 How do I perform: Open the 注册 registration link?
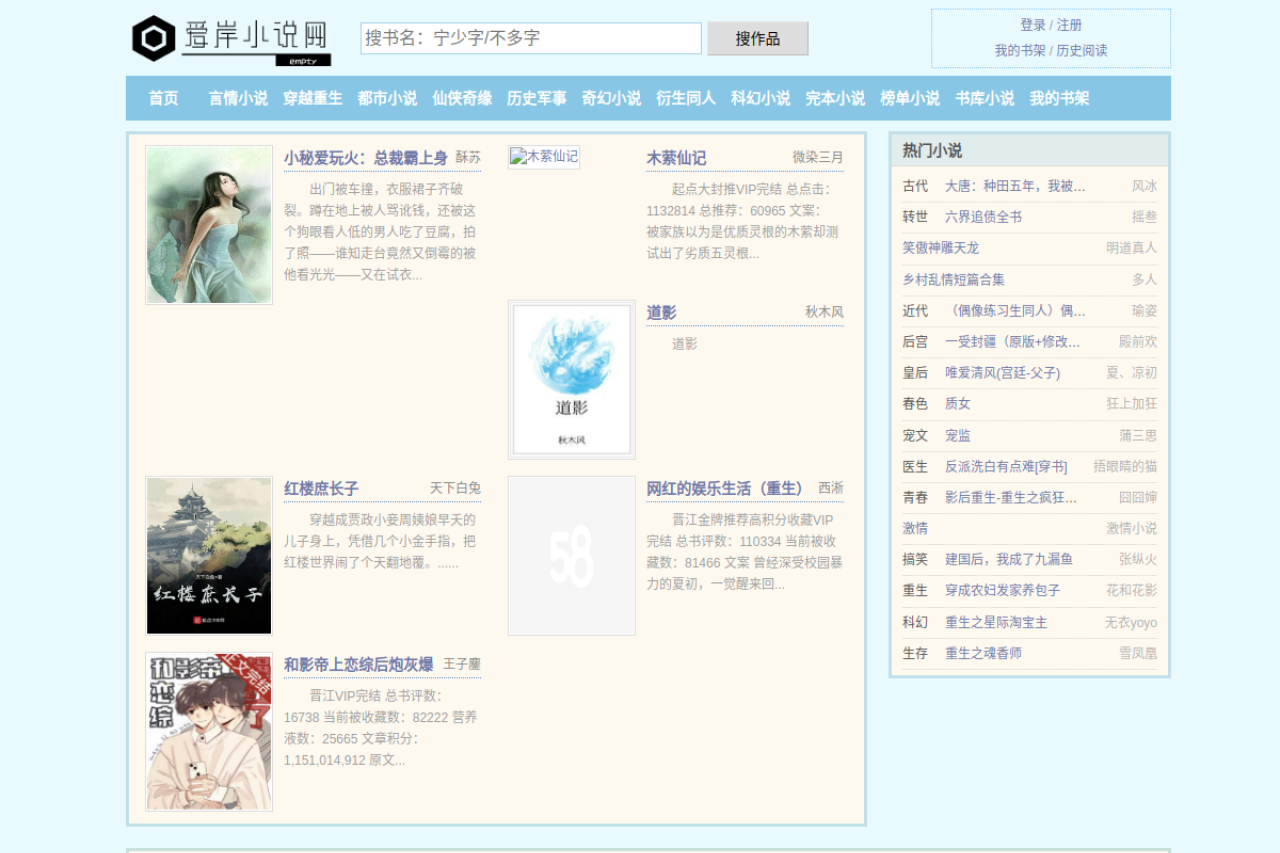point(1069,25)
